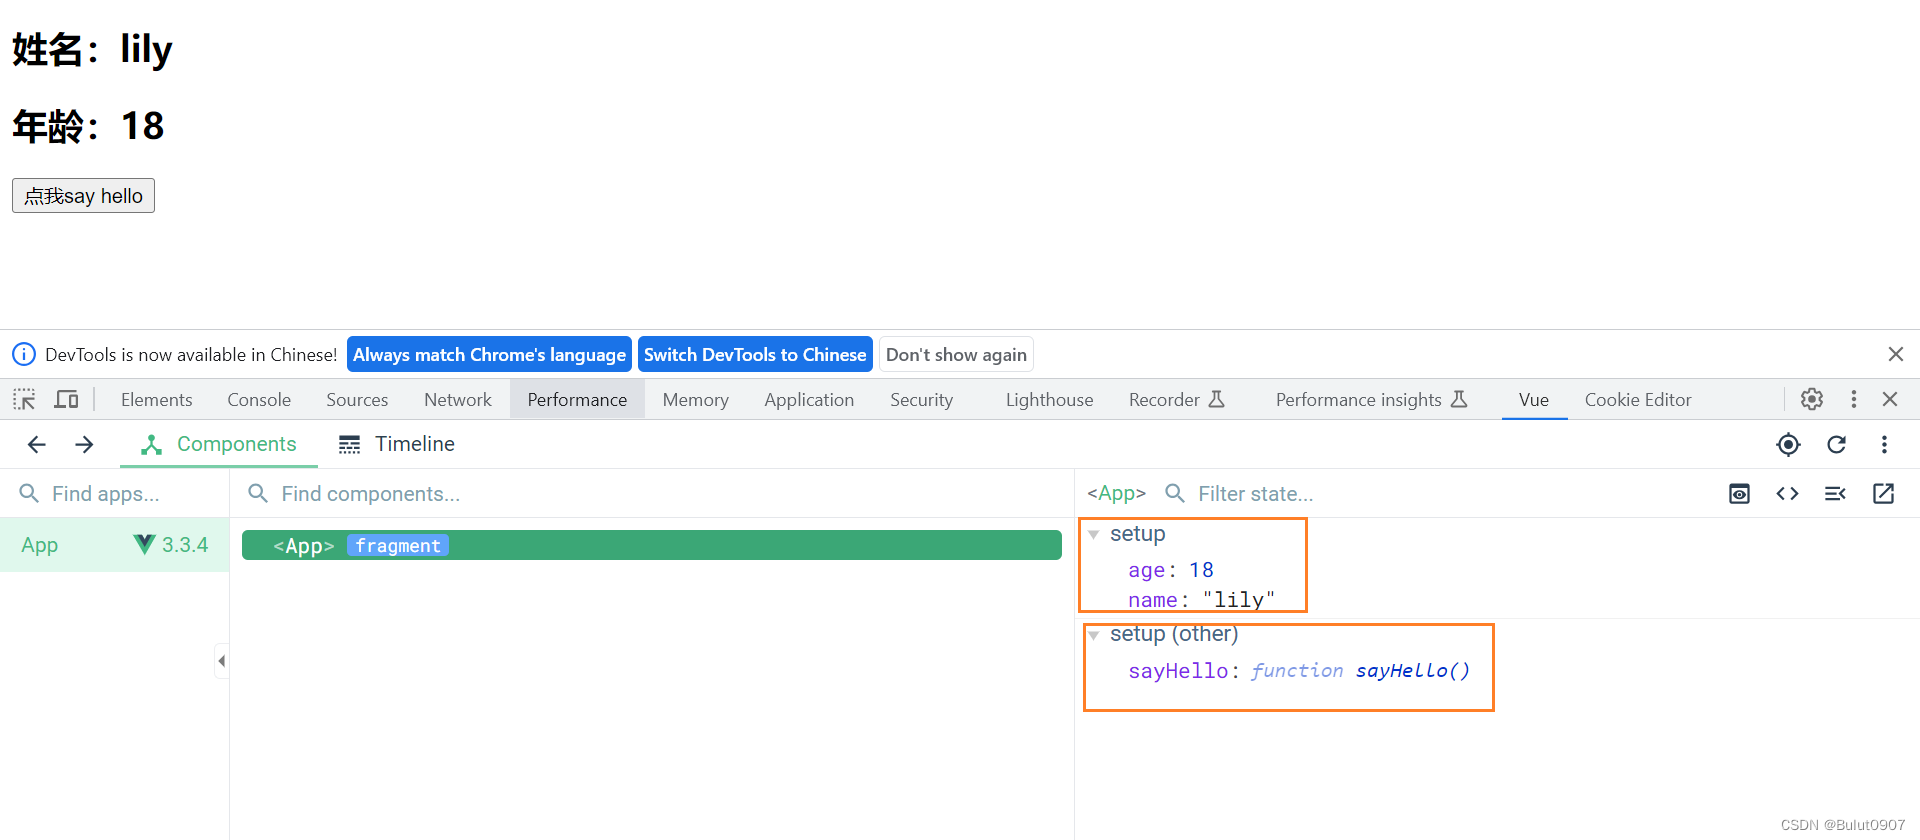1920x840 pixels.
Task: Close the DevTools panel
Action: point(1890,400)
